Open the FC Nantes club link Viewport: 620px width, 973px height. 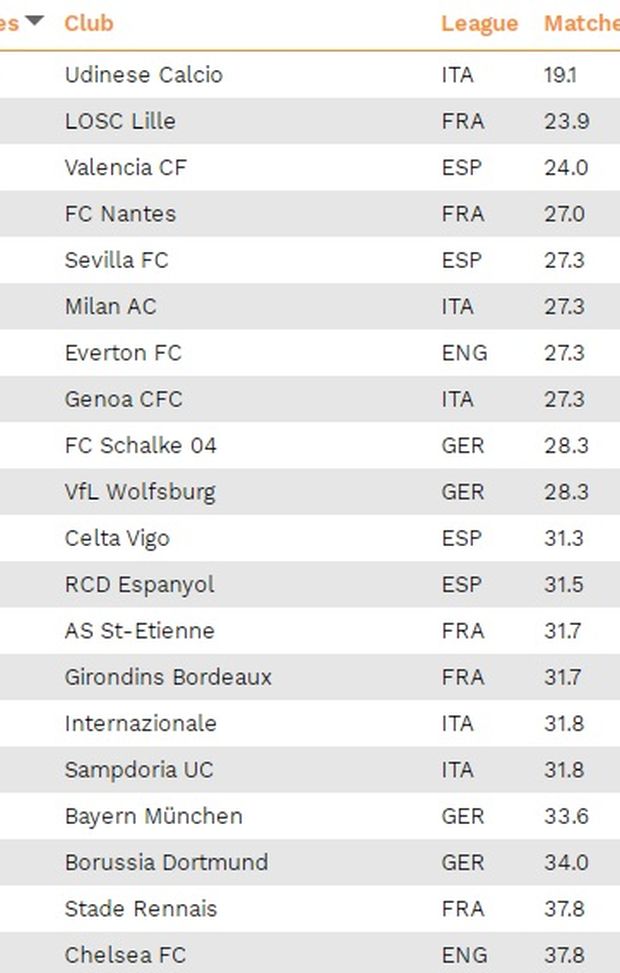[120, 214]
